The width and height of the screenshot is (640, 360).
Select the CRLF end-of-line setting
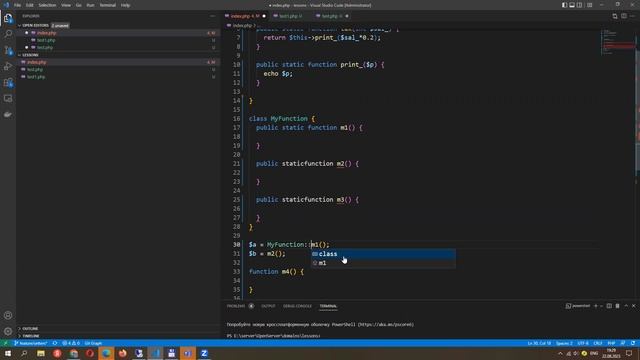coord(598,343)
